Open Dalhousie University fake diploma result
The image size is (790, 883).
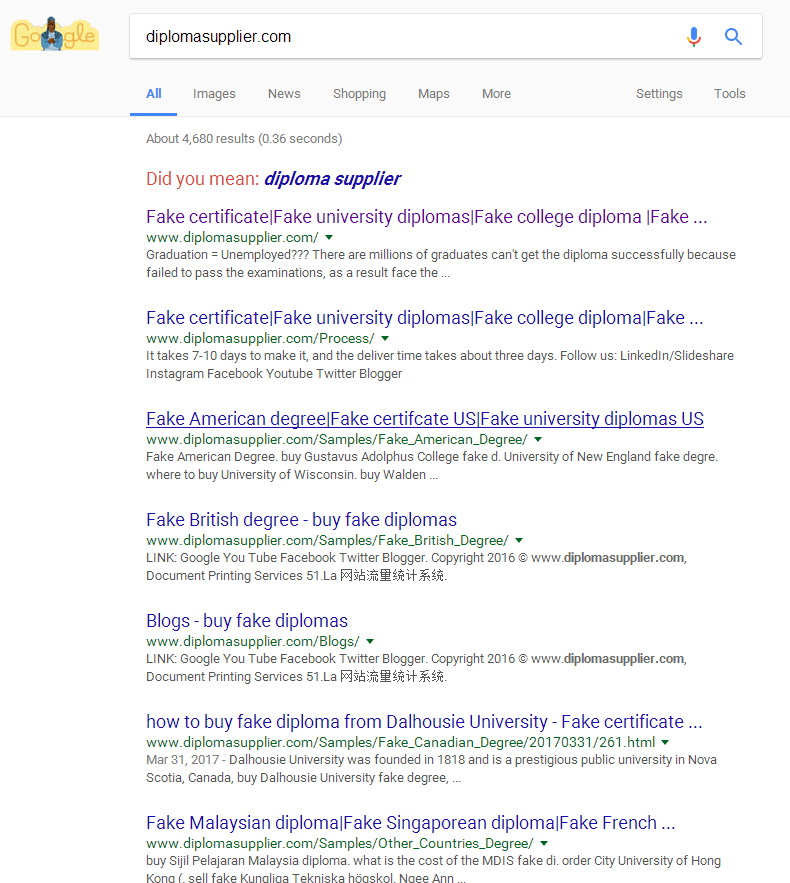[424, 721]
